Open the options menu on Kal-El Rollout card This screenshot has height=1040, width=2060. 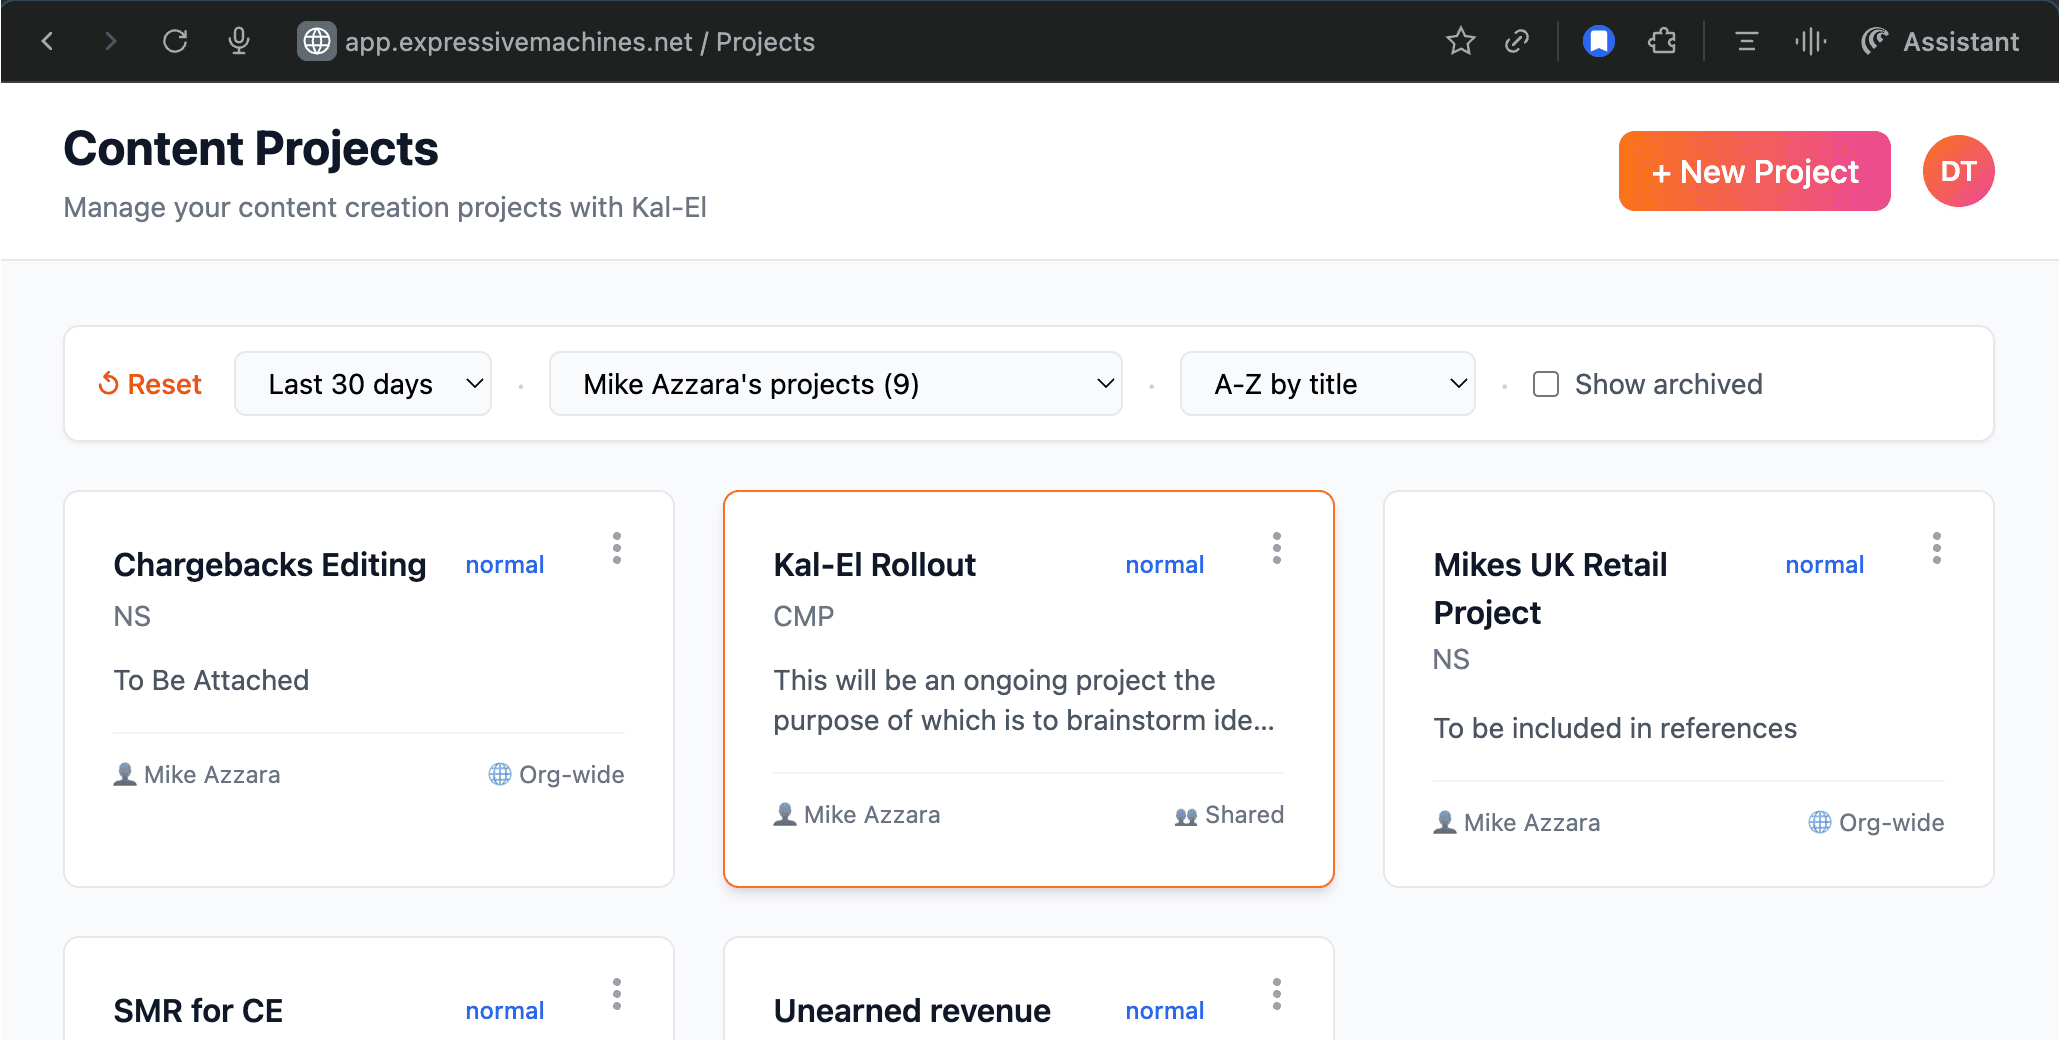click(x=1277, y=547)
